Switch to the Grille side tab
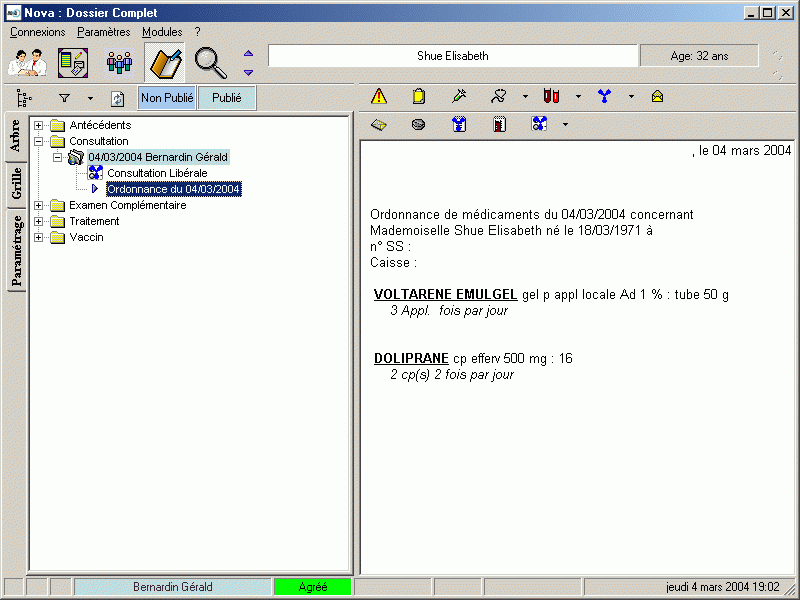The height and width of the screenshot is (600, 800). pyautogui.click(x=16, y=184)
